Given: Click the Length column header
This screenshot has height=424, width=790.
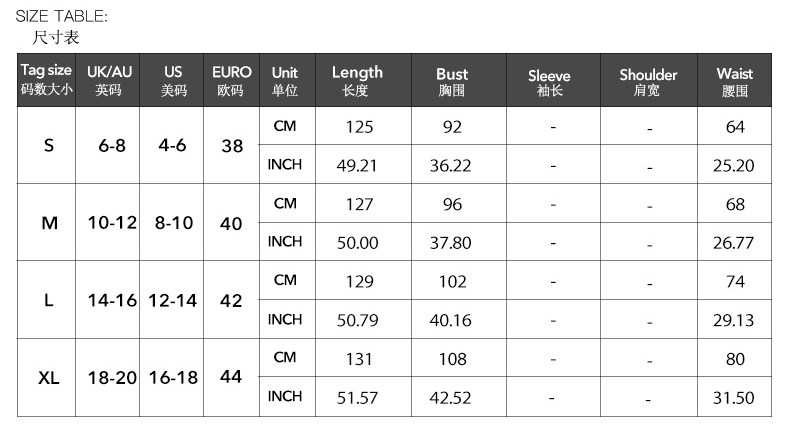Looking at the screenshot, I should (357, 81).
